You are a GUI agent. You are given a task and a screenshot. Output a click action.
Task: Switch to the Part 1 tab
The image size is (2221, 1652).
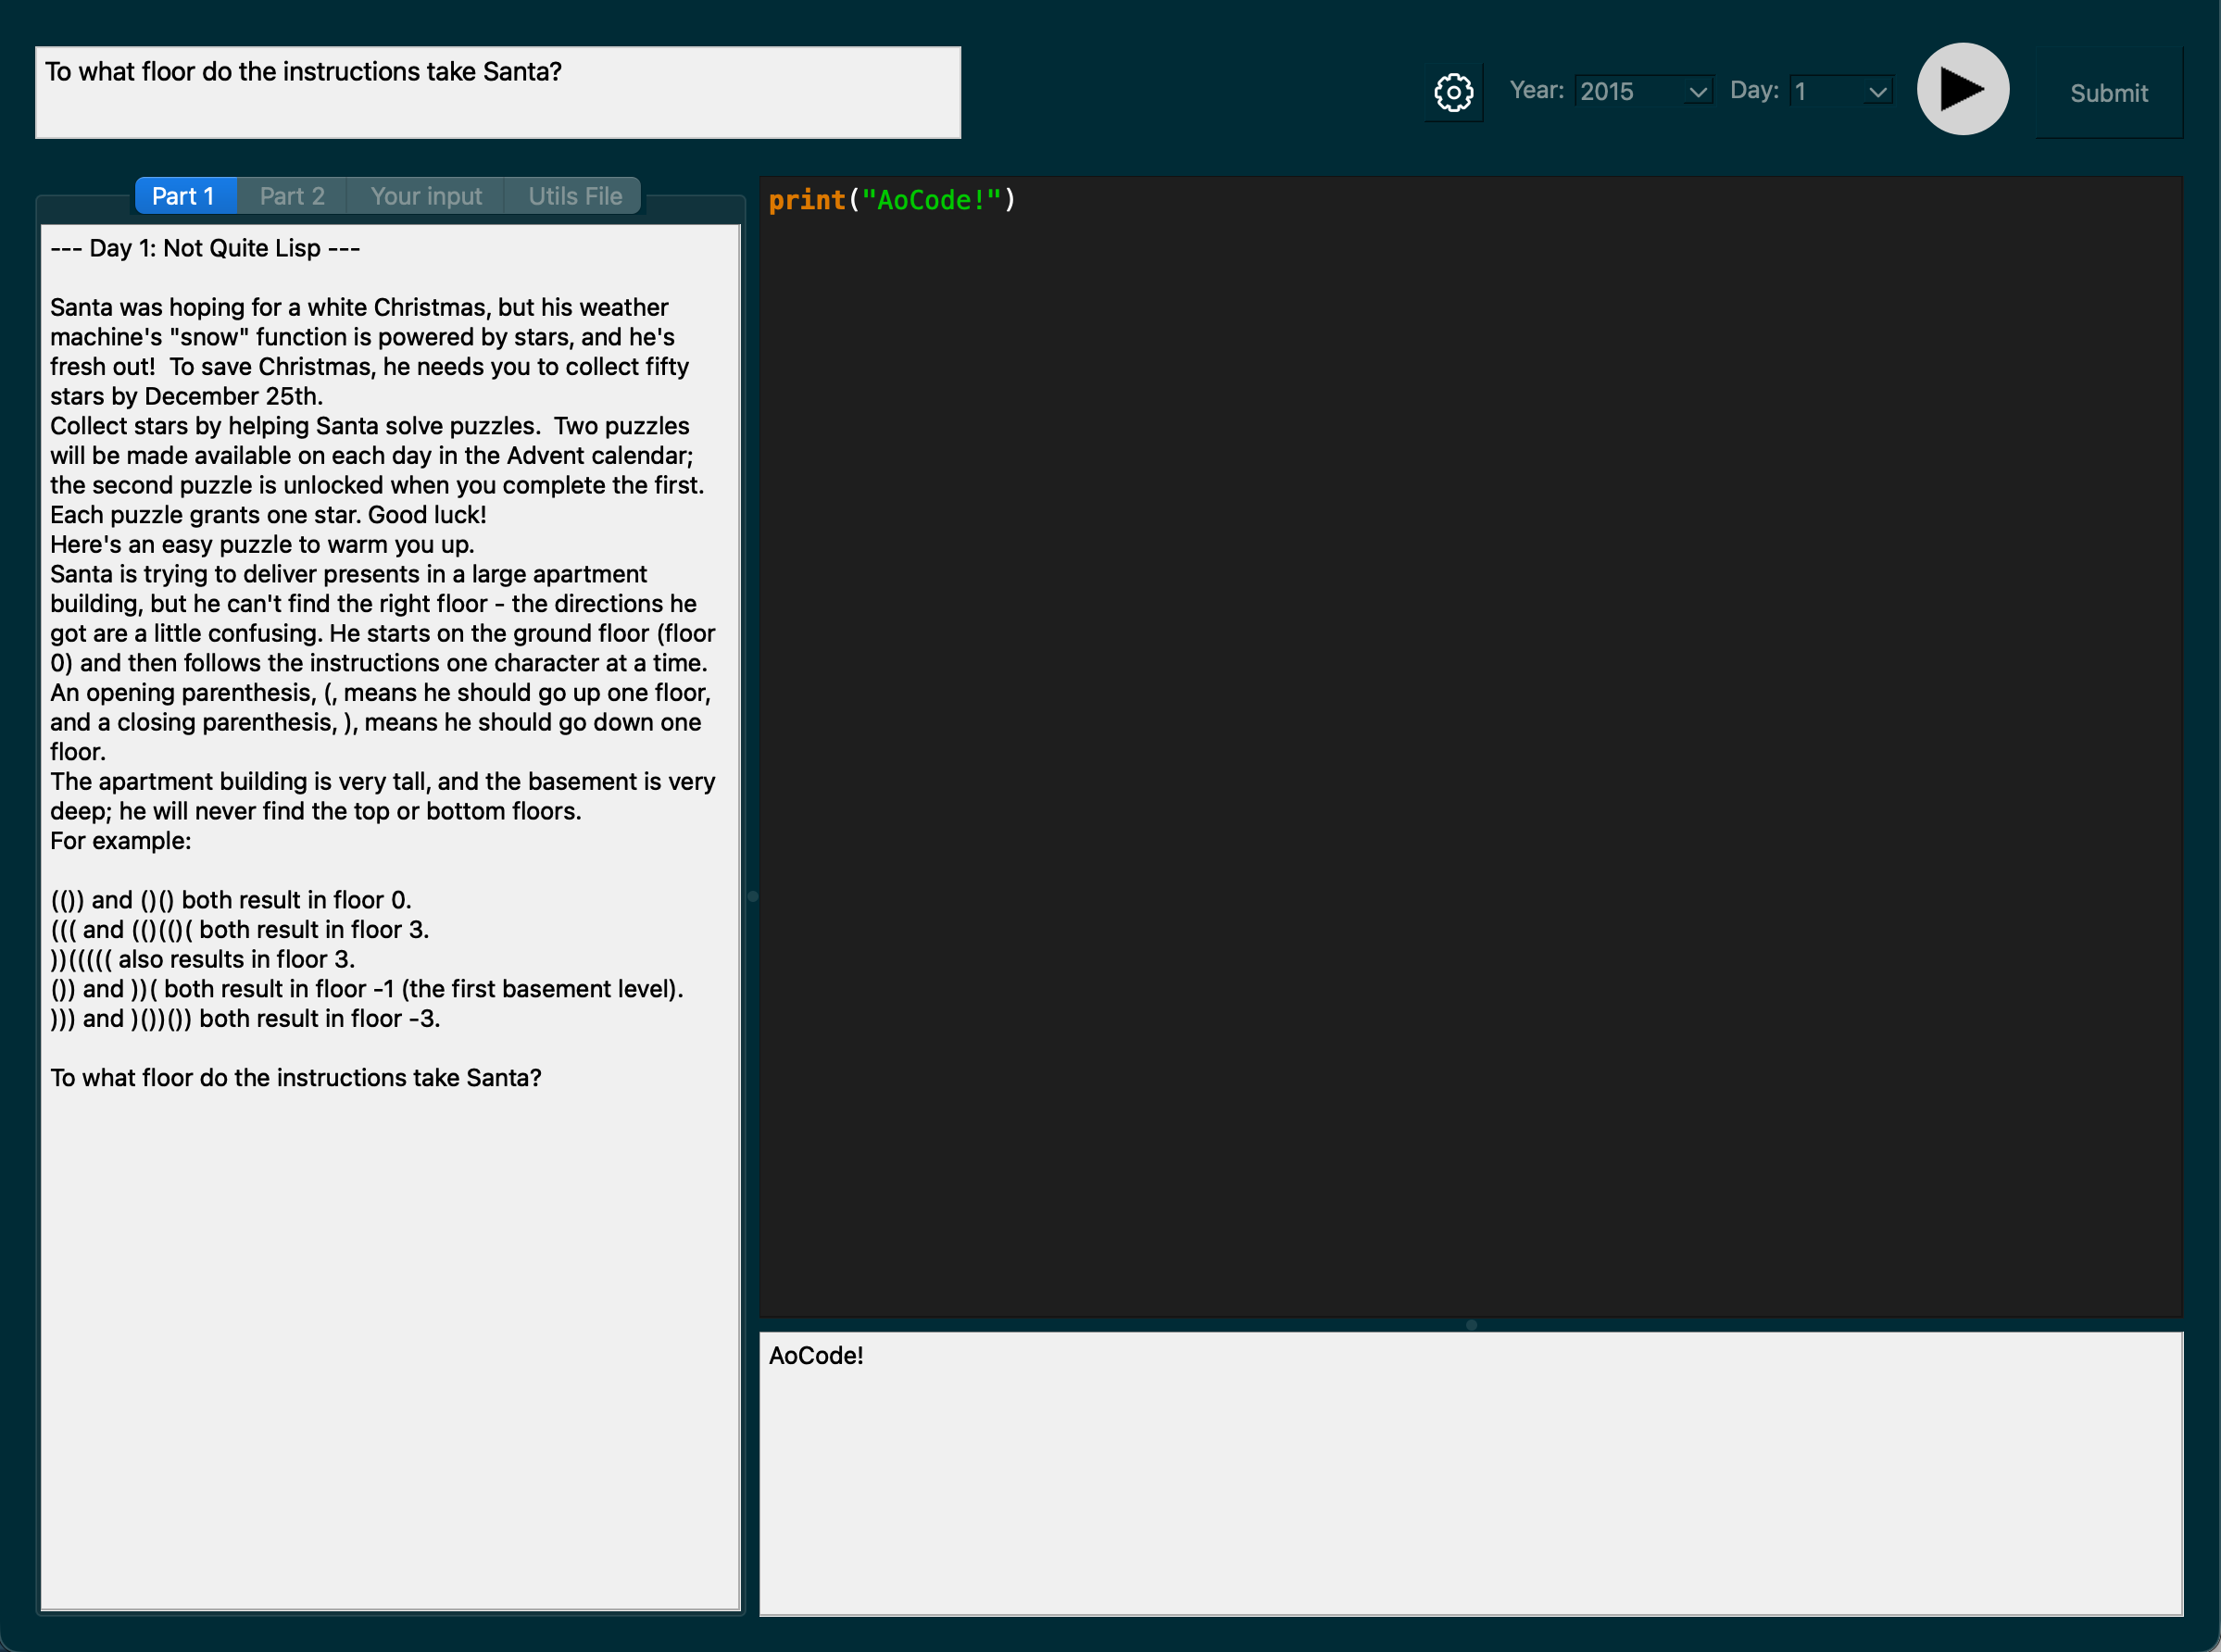(184, 196)
